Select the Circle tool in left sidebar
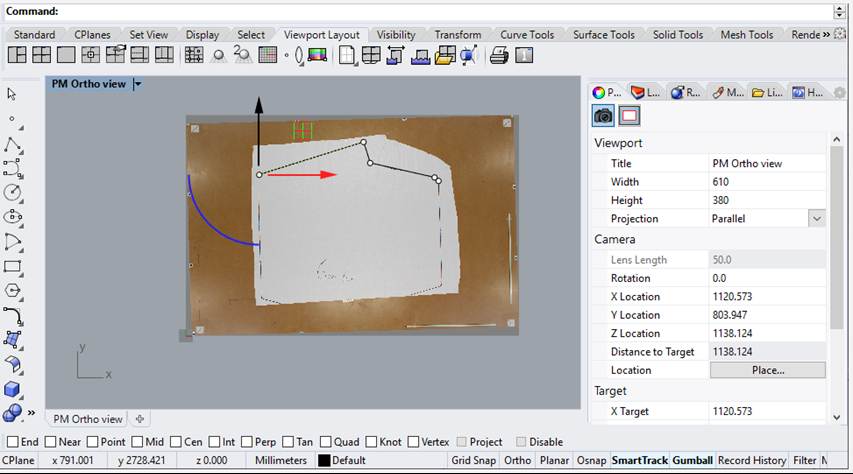 (x=13, y=192)
